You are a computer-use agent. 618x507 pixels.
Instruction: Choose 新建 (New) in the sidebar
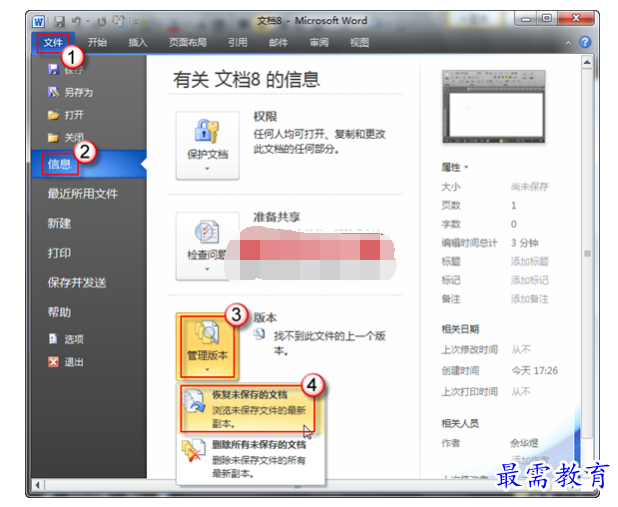click(59, 224)
